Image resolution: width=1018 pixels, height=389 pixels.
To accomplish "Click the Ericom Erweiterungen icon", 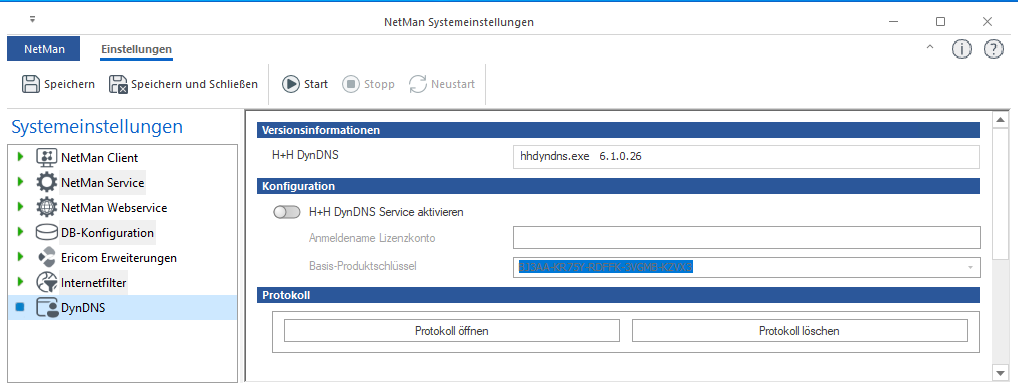I will [x=46, y=258].
